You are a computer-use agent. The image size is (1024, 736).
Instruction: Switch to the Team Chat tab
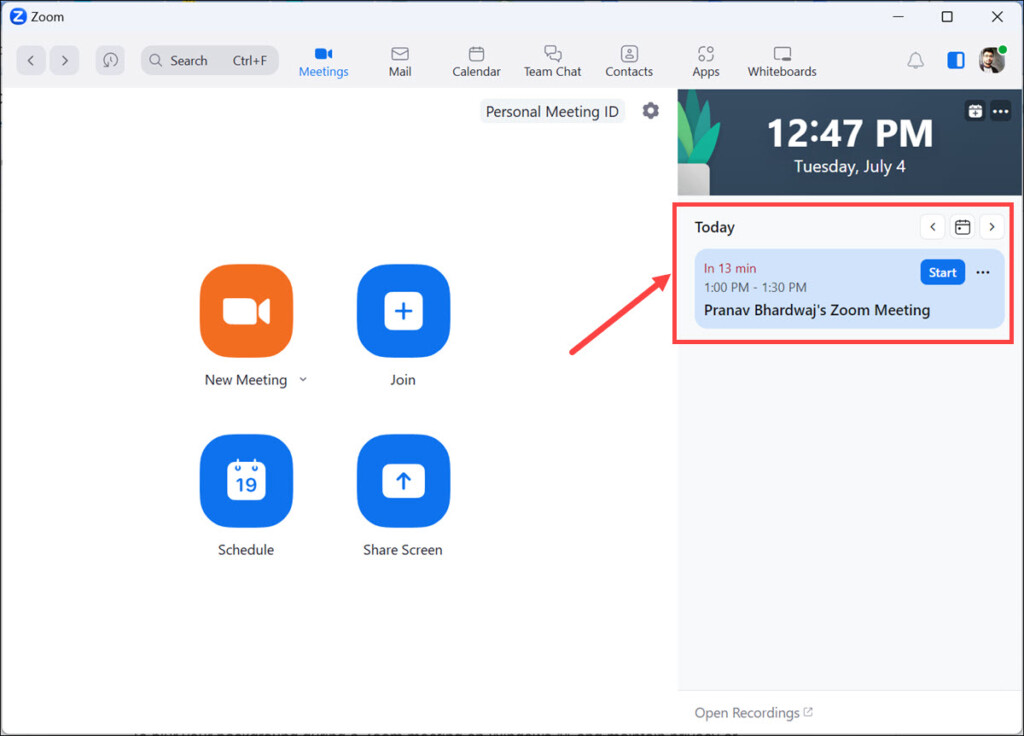pos(552,60)
